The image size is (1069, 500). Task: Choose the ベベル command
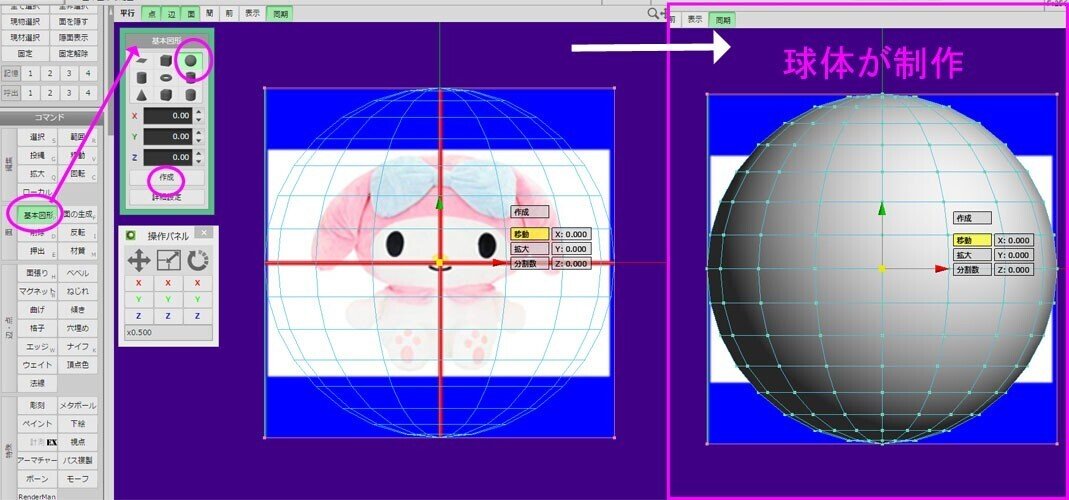coord(78,274)
